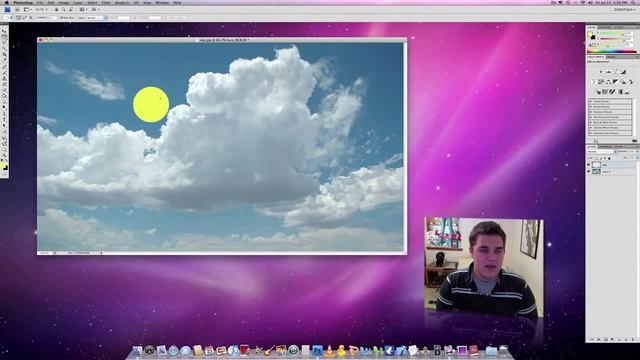
Task: Select the Crop tool
Action: tap(4, 54)
